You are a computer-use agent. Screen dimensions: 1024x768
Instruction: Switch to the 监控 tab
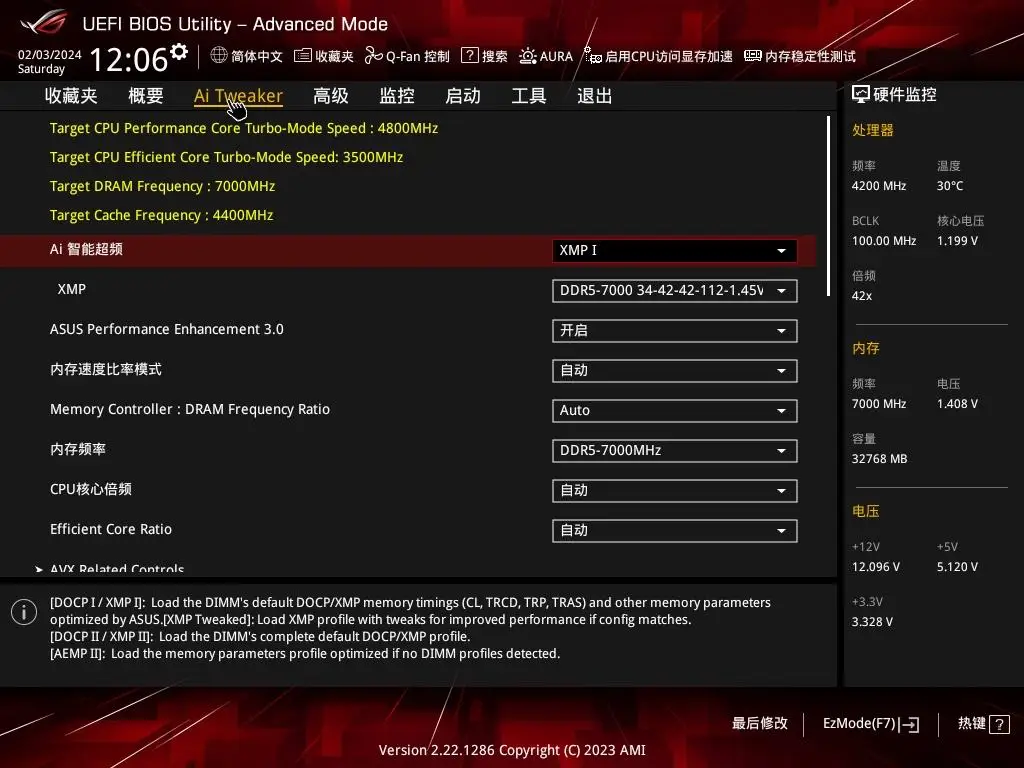click(397, 96)
